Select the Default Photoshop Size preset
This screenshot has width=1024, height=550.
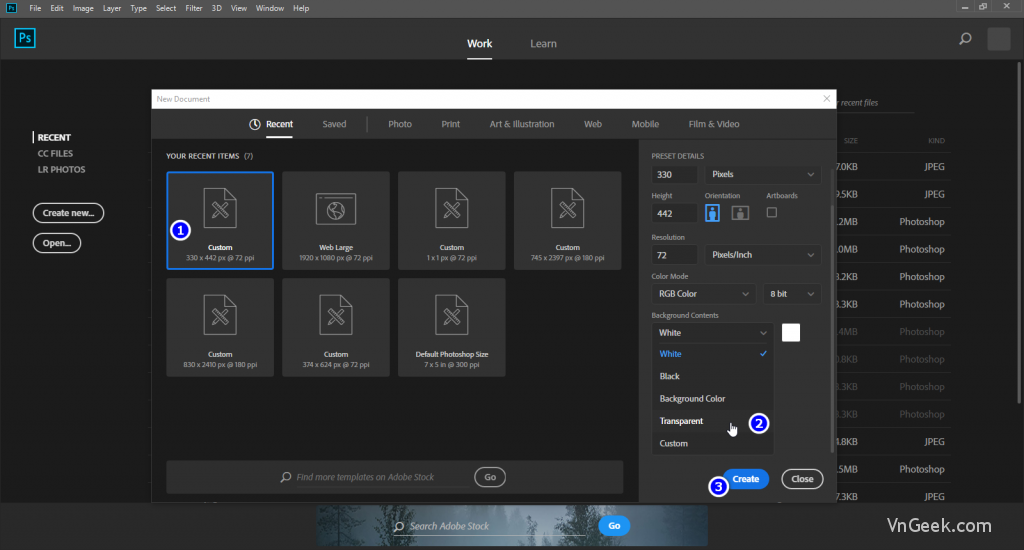coord(452,327)
